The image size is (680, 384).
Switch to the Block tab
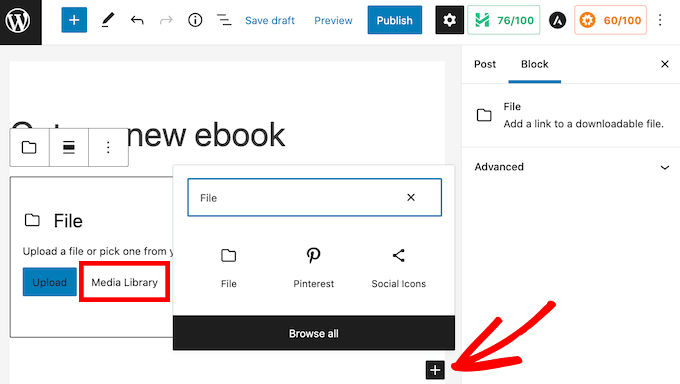pyautogui.click(x=535, y=64)
